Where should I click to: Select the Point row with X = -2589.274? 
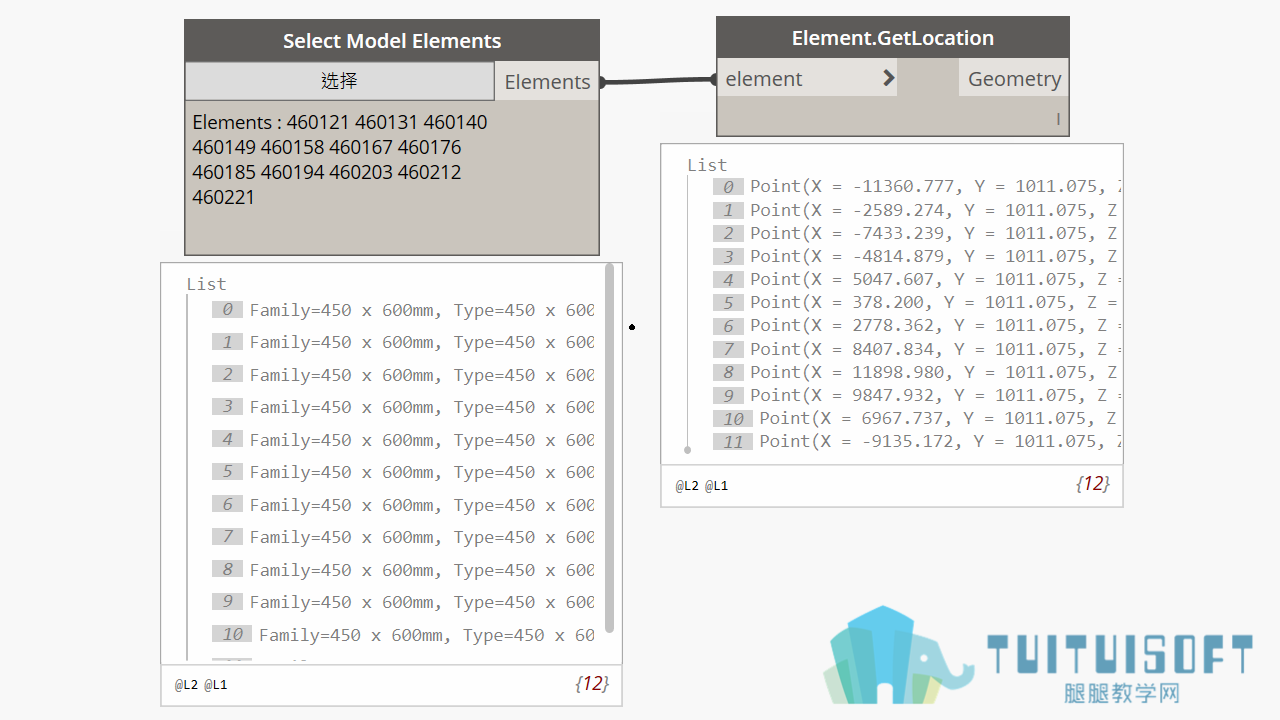tap(917, 210)
